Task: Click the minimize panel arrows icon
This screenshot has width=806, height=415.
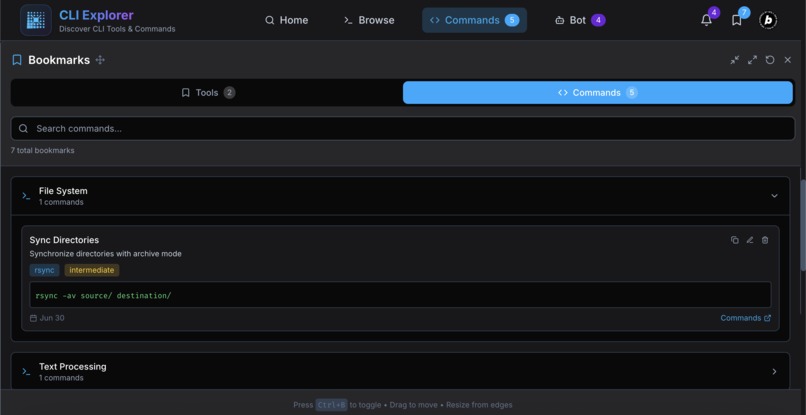Action: click(x=735, y=60)
